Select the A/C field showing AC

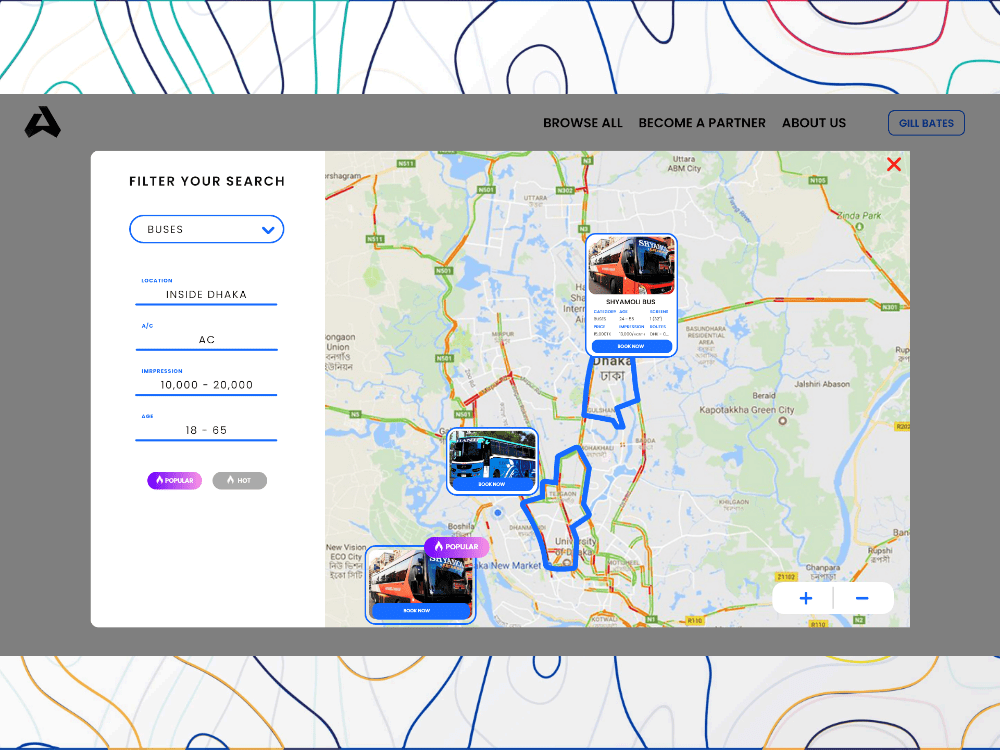206,339
